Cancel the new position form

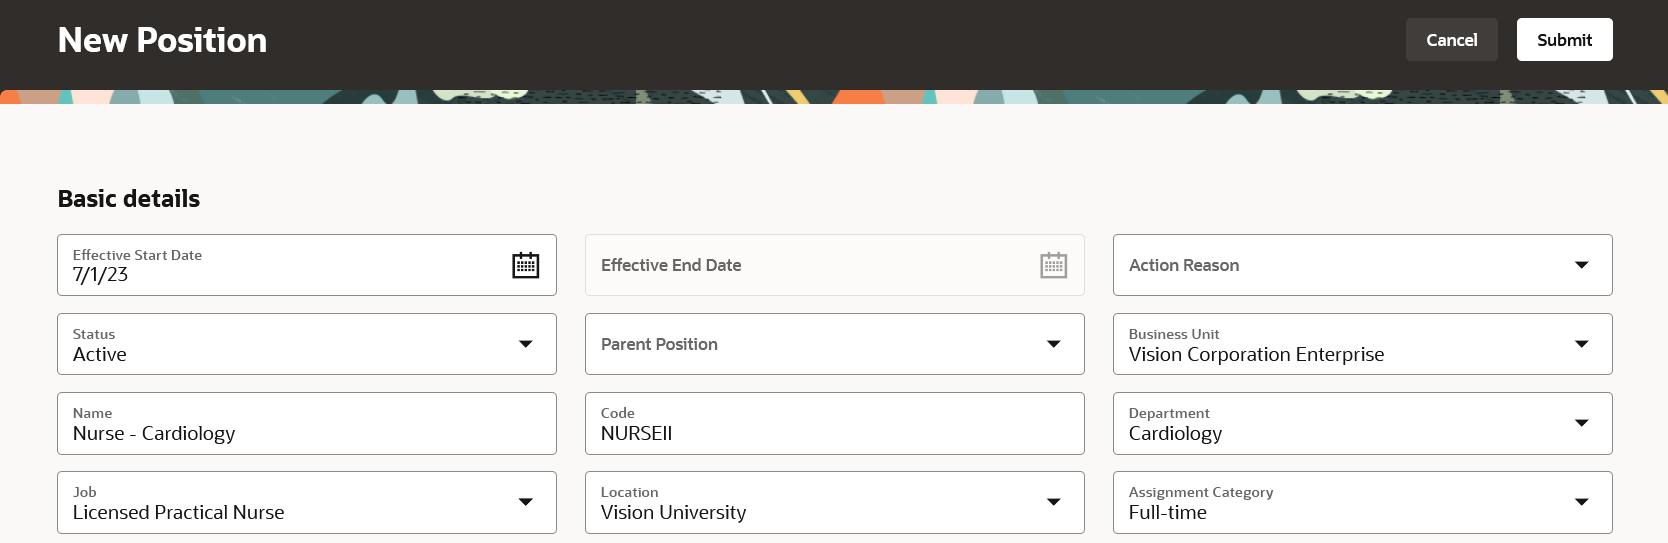pyautogui.click(x=1451, y=40)
